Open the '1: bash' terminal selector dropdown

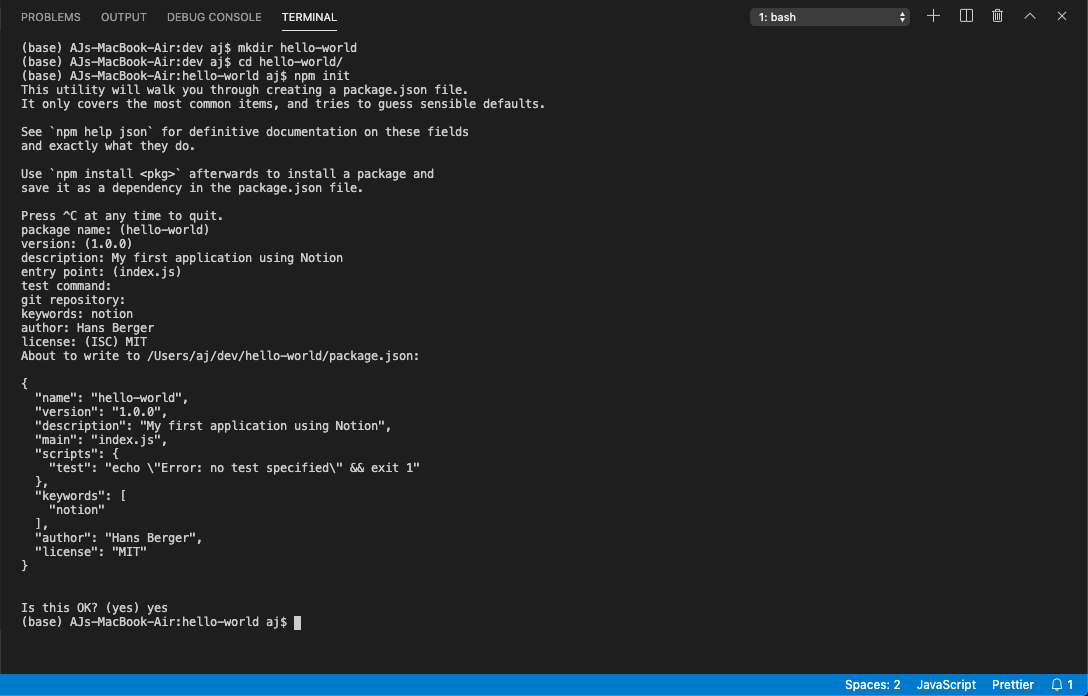[830, 17]
